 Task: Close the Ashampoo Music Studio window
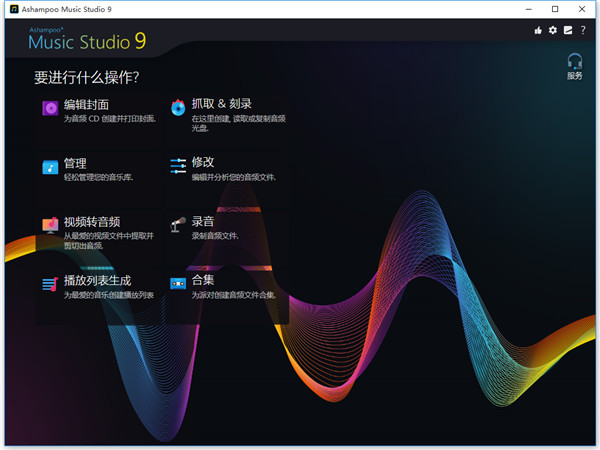(x=582, y=9)
